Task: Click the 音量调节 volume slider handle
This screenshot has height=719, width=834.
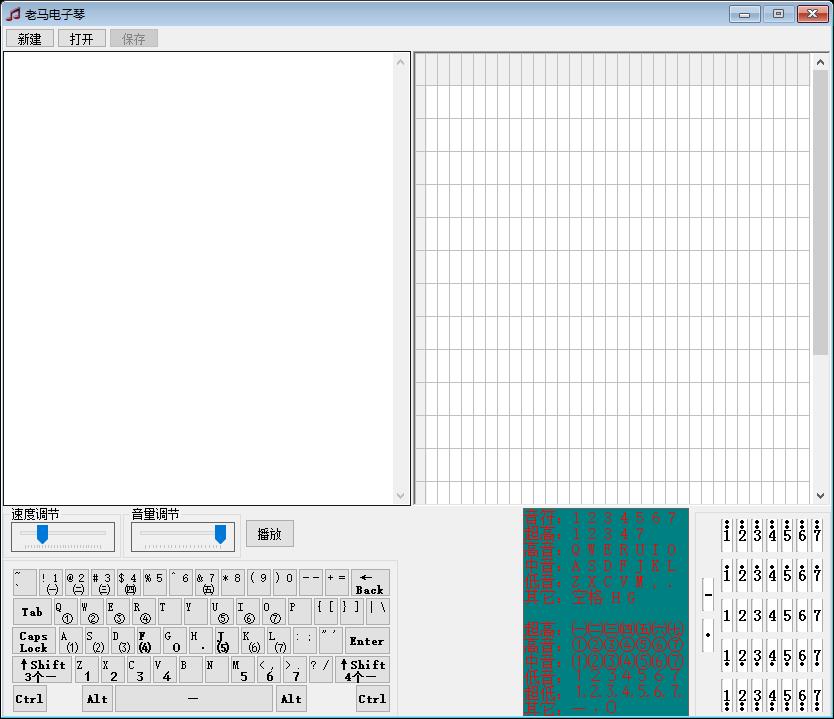Action: [x=220, y=535]
